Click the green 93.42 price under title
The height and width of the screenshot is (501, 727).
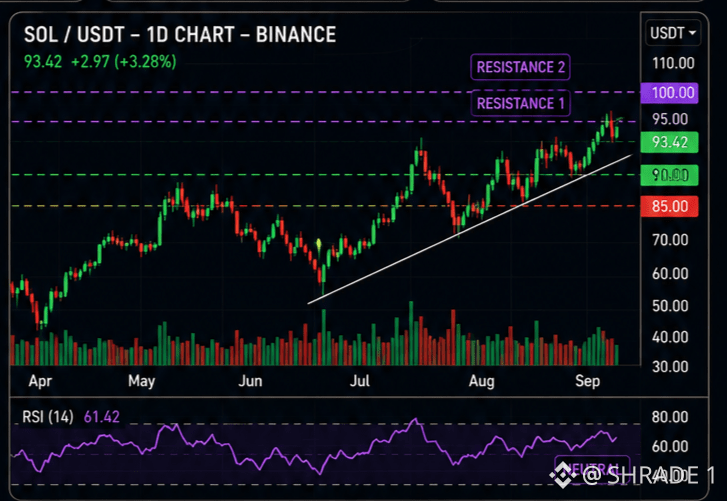pyautogui.click(x=43, y=61)
